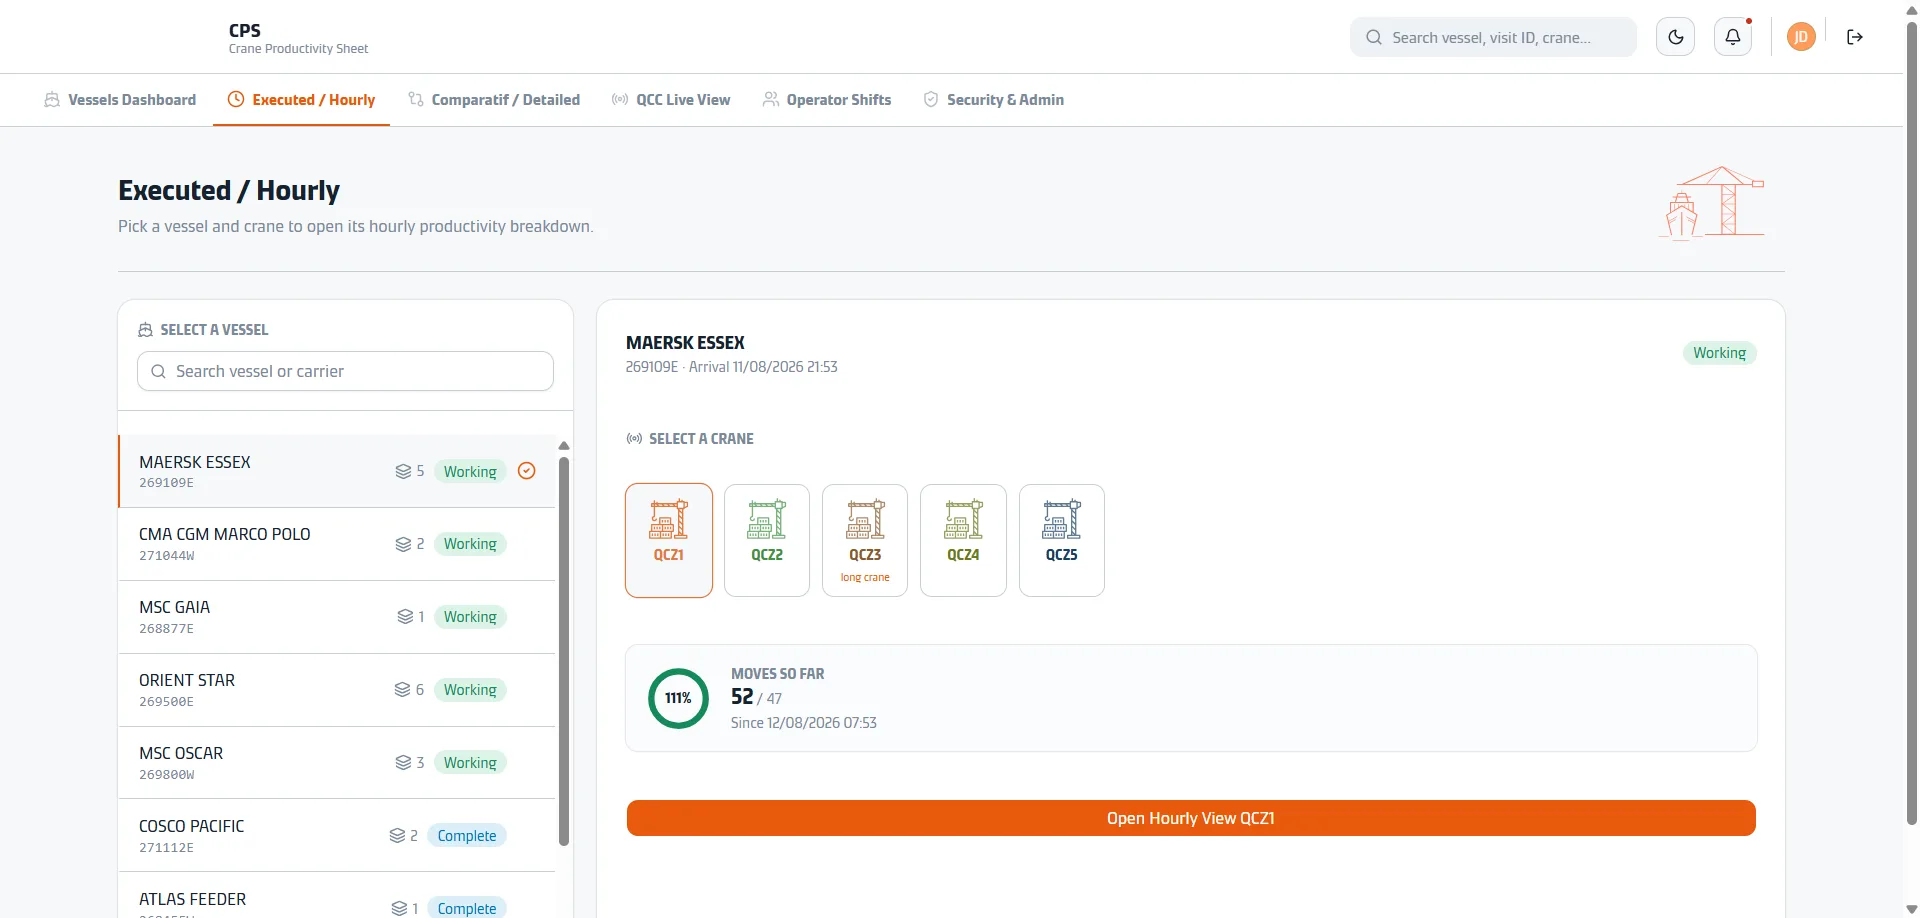Focus the global vessel search field
This screenshot has width=1920, height=918.
pos(1493,37)
